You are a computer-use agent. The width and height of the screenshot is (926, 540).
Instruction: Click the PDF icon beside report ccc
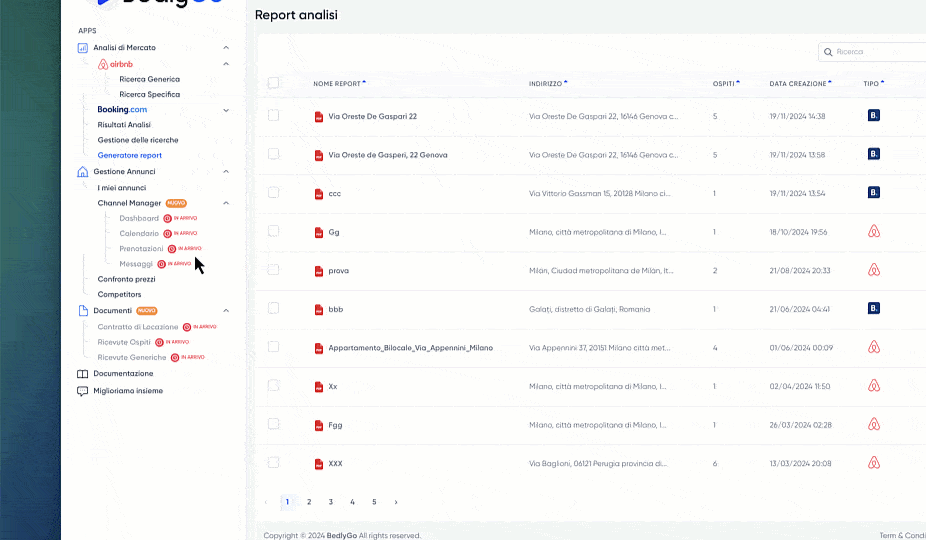click(x=319, y=193)
